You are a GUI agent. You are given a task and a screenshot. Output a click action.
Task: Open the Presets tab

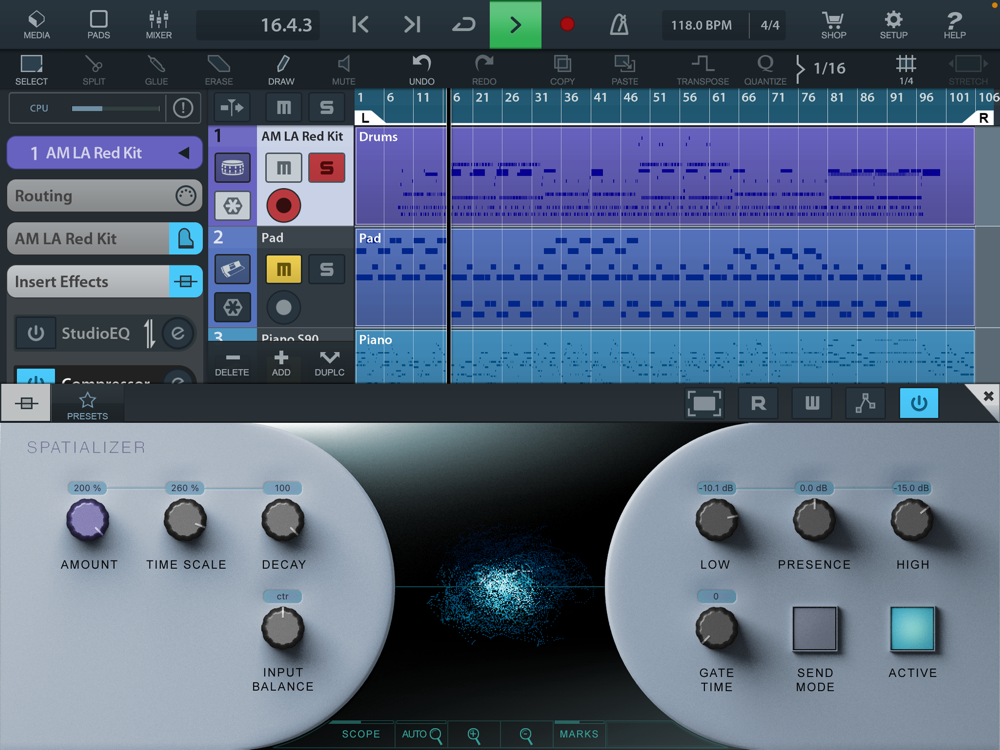(87, 405)
